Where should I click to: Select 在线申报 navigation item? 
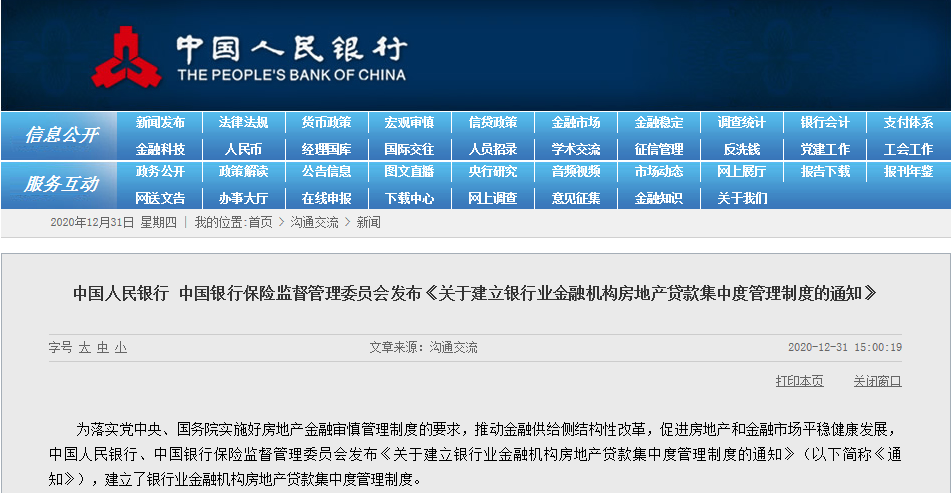coord(326,198)
